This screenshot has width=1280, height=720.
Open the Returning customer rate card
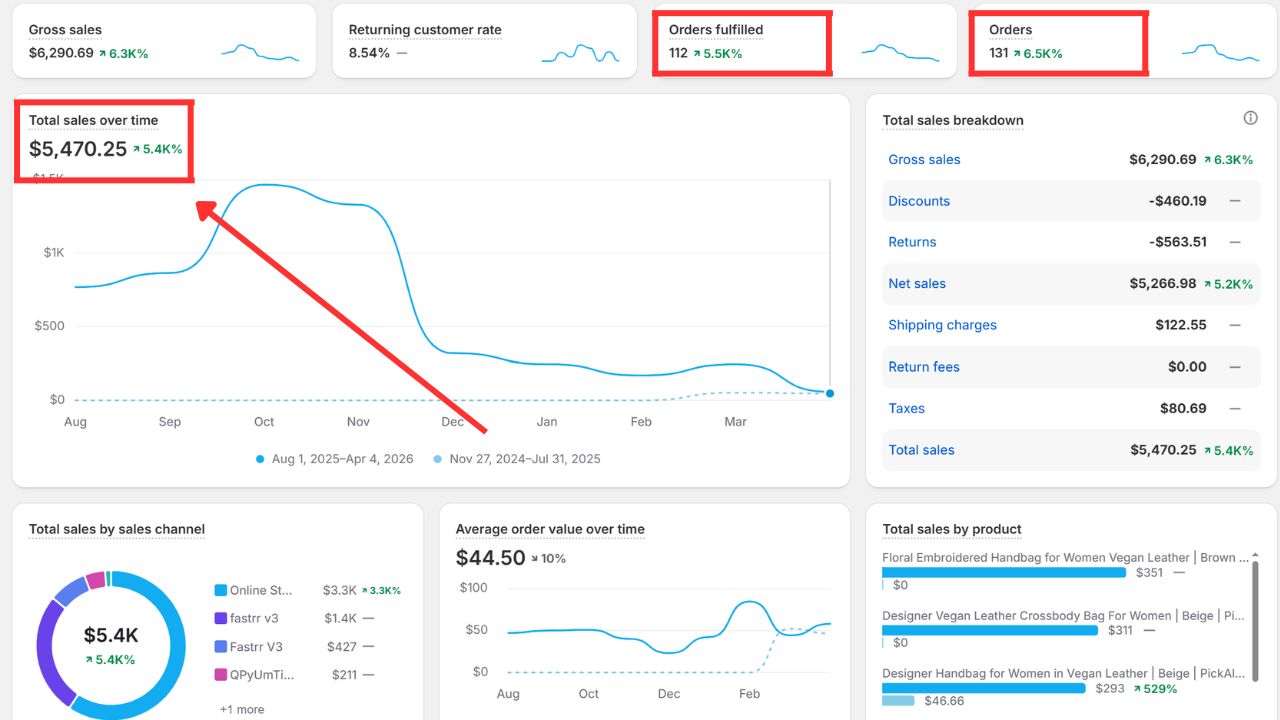point(425,30)
